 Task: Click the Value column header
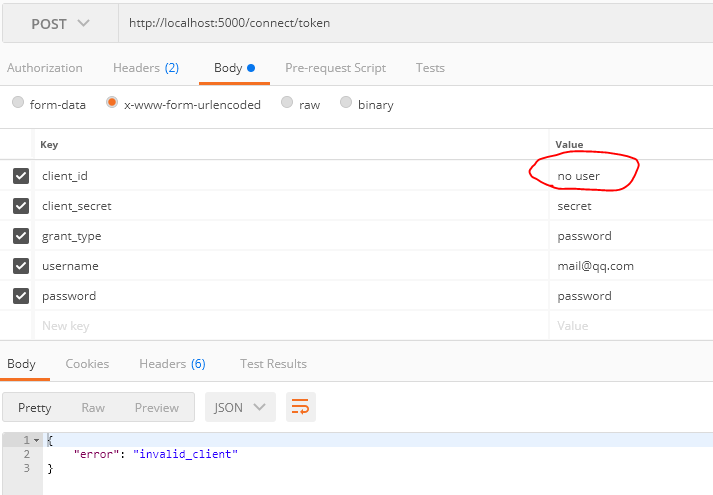click(x=569, y=145)
